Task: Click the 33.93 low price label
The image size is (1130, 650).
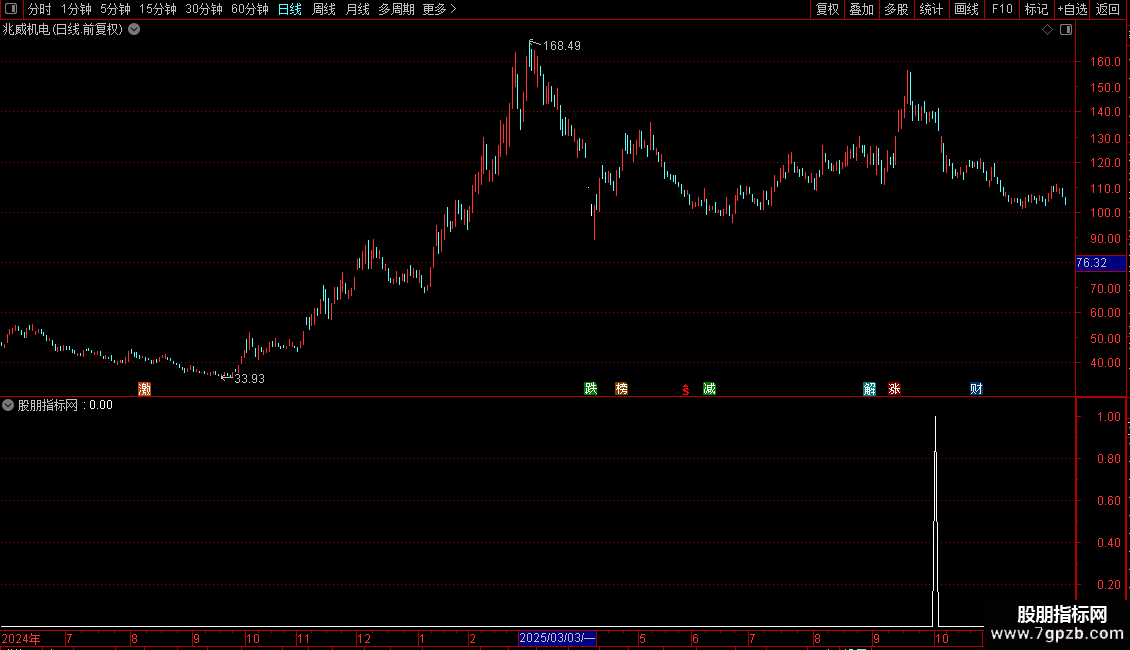Action: [249, 379]
